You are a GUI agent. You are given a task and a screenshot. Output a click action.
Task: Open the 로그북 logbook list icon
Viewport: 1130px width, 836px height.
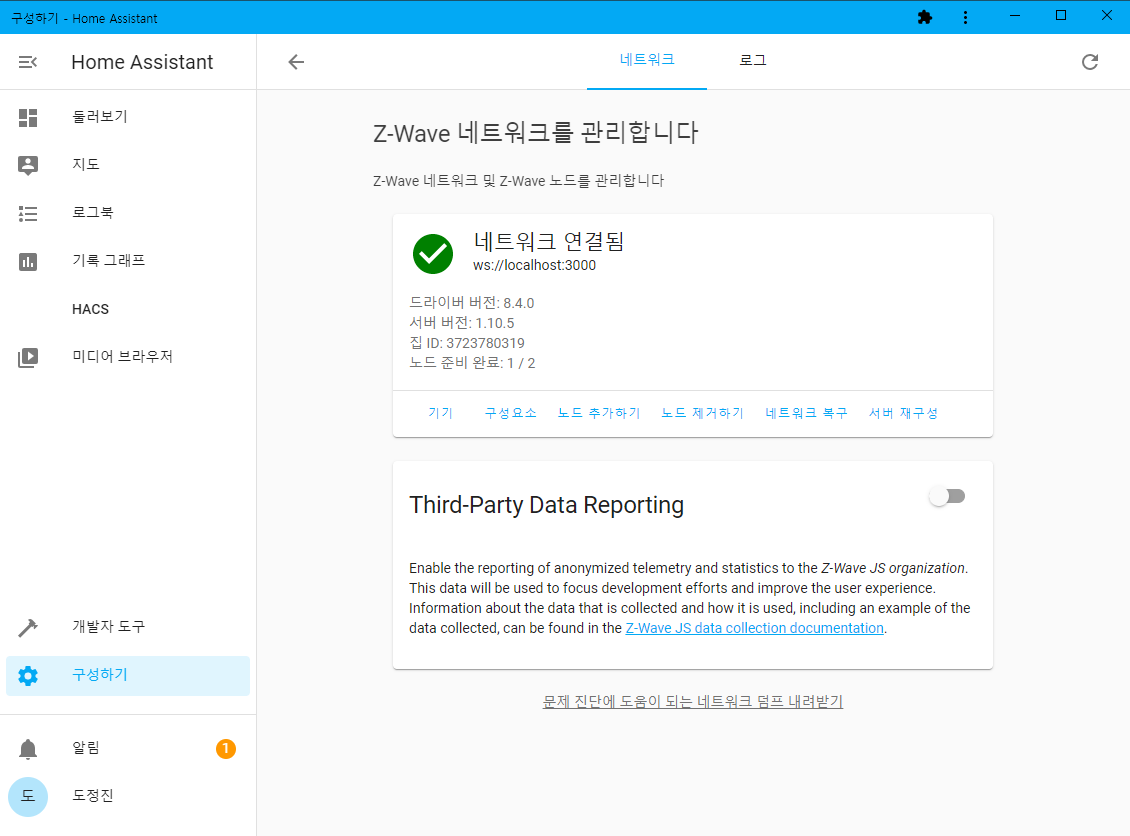click(x=27, y=213)
